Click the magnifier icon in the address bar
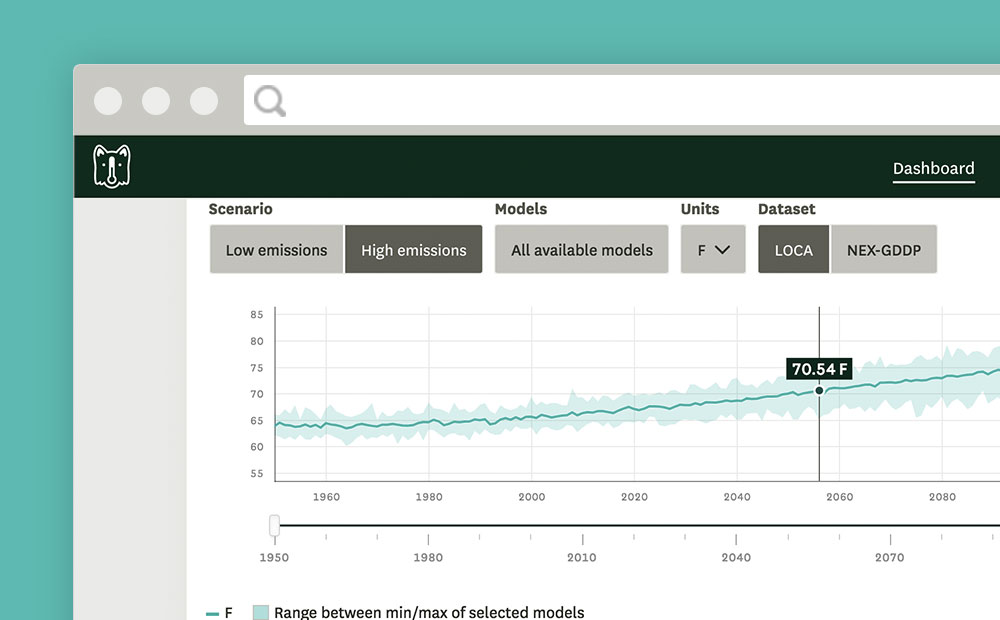The width and height of the screenshot is (1000, 620). pyautogui.click(x=269, y=100)
